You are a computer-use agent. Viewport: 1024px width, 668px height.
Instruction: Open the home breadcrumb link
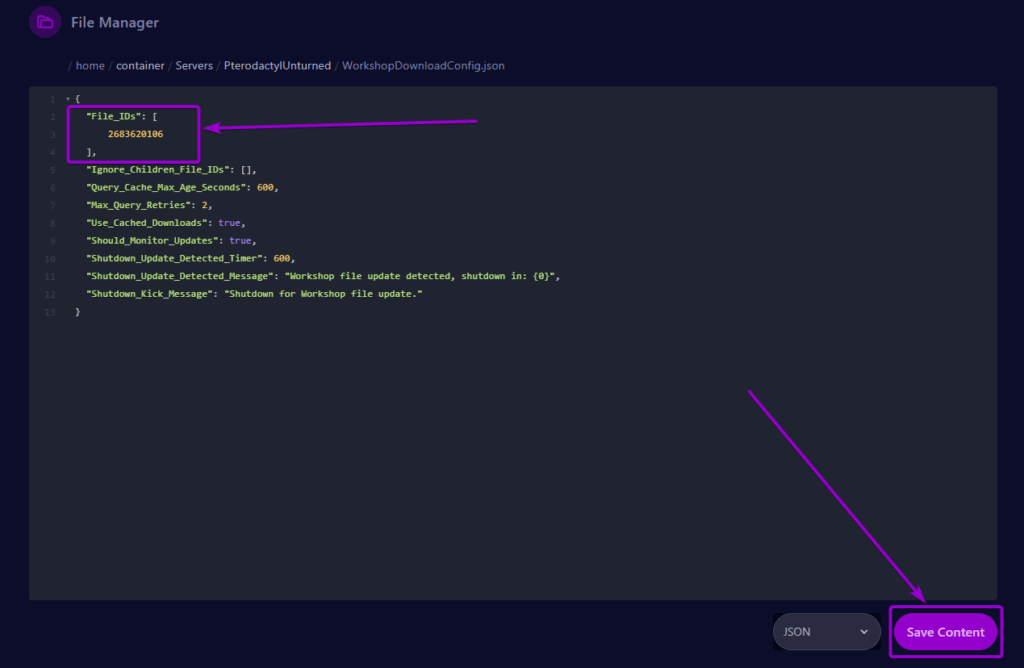90,66
